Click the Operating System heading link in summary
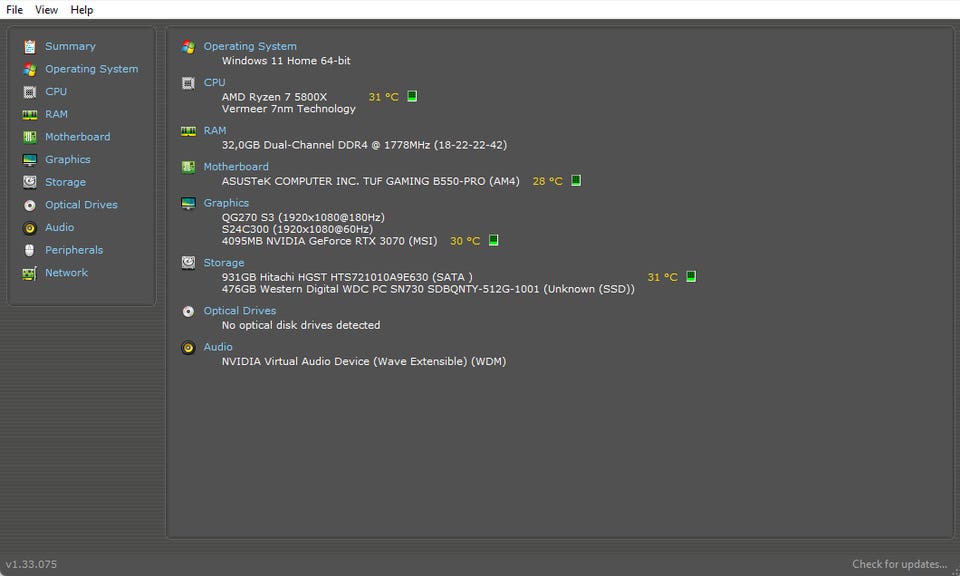960x576 pixels. 250,47
